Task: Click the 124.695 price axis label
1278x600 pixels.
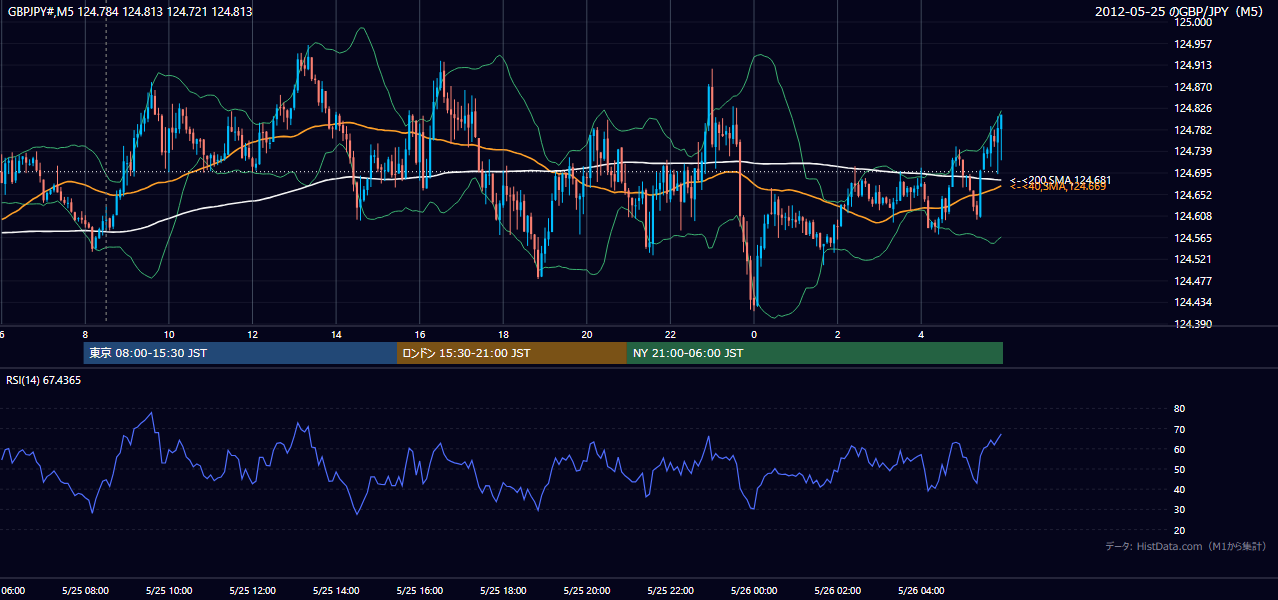Action: [1192, 173]
